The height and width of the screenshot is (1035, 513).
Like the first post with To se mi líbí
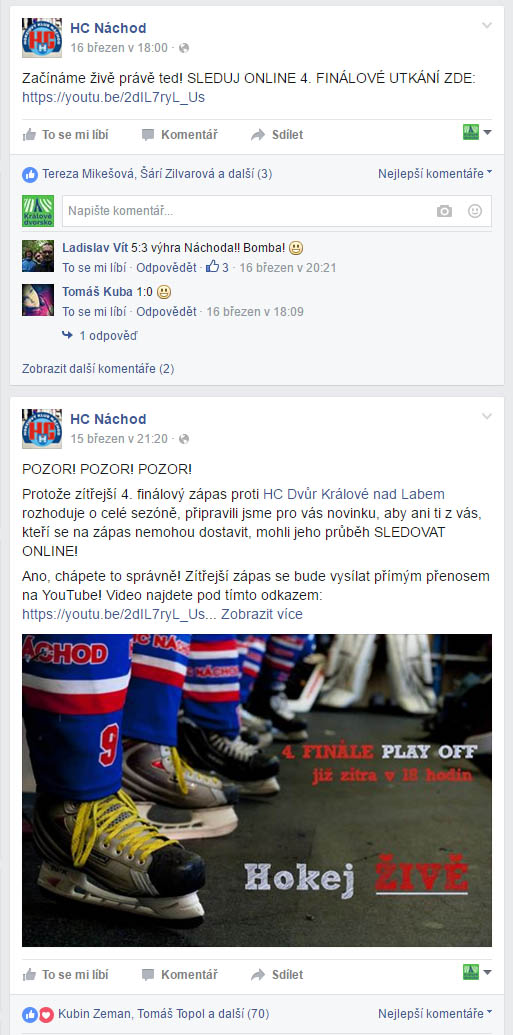pyautogui.click(x=65, y=135)
